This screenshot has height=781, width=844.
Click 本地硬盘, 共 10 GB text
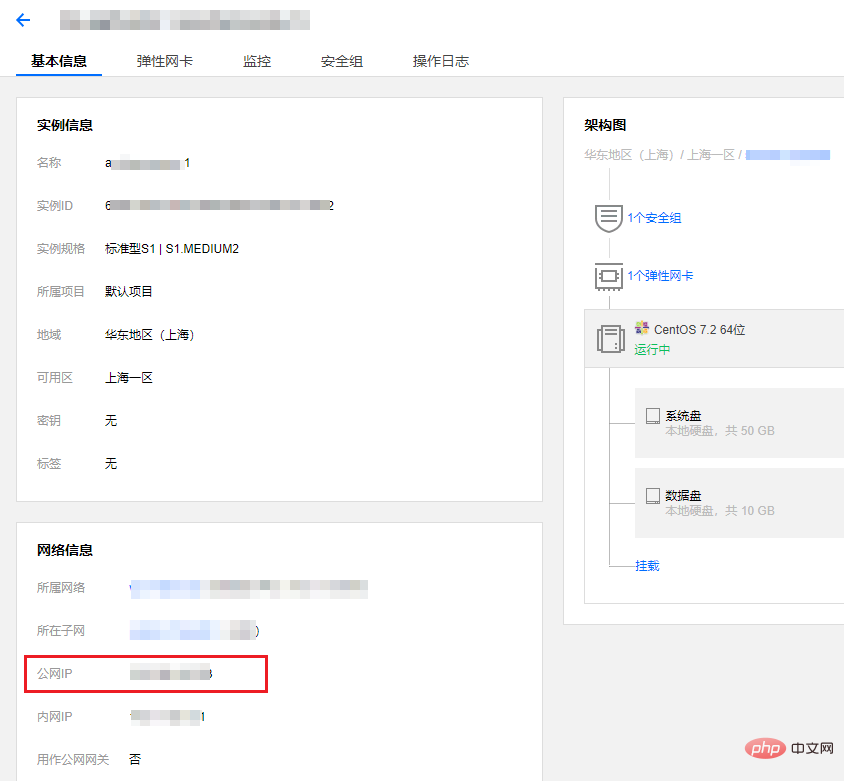(720, 511)
